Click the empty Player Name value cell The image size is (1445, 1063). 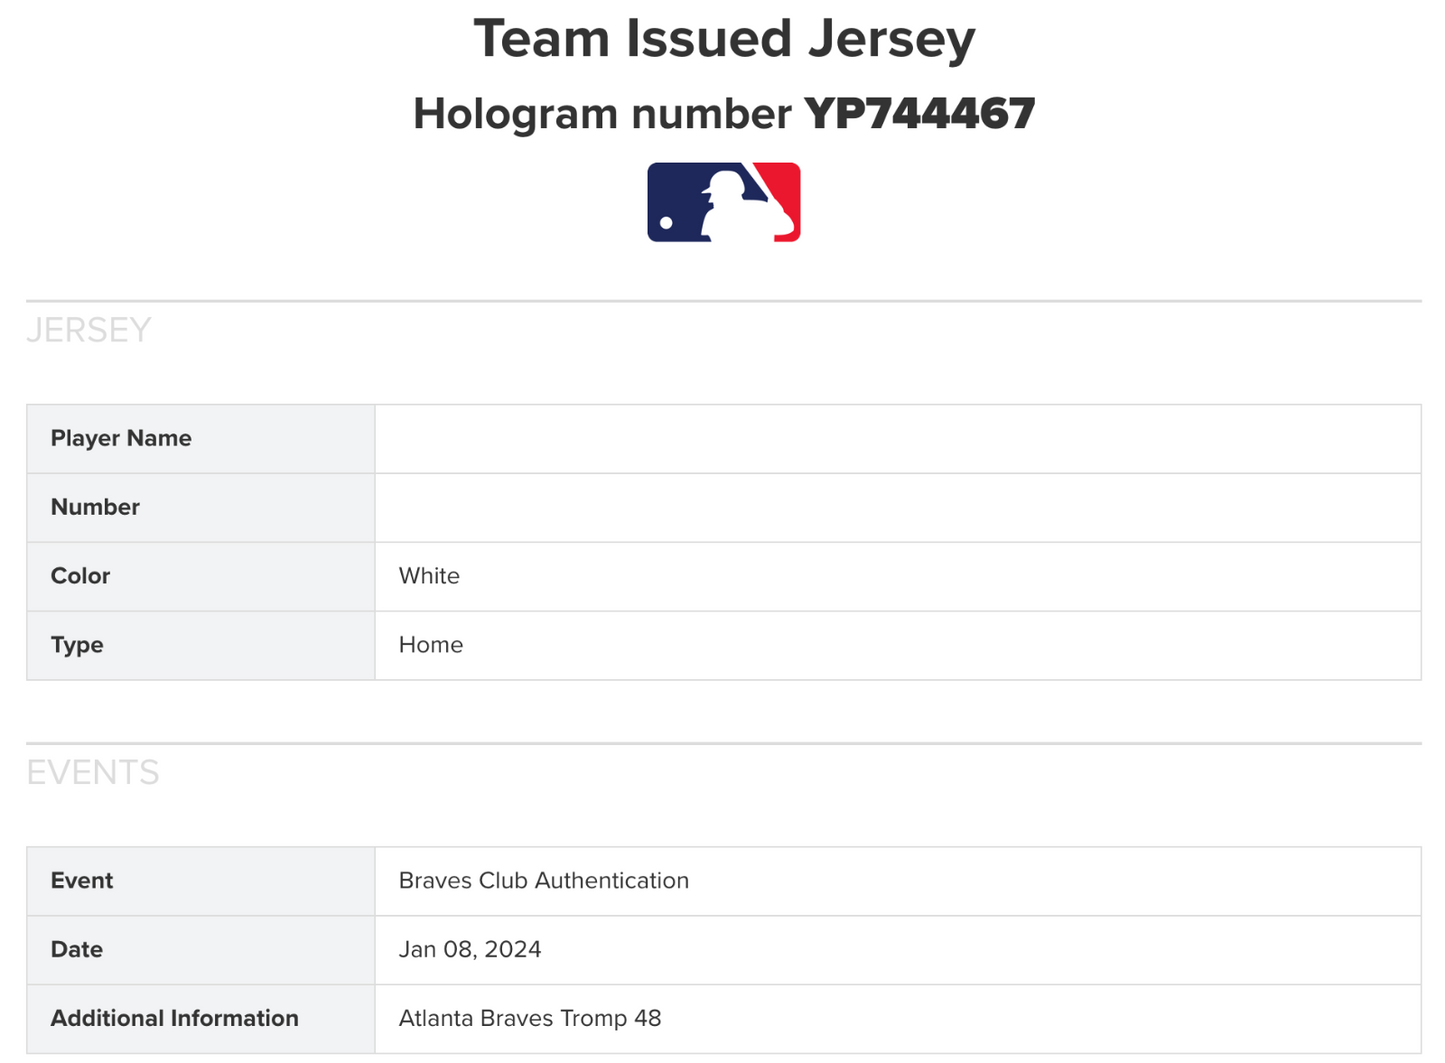(897, 439)
